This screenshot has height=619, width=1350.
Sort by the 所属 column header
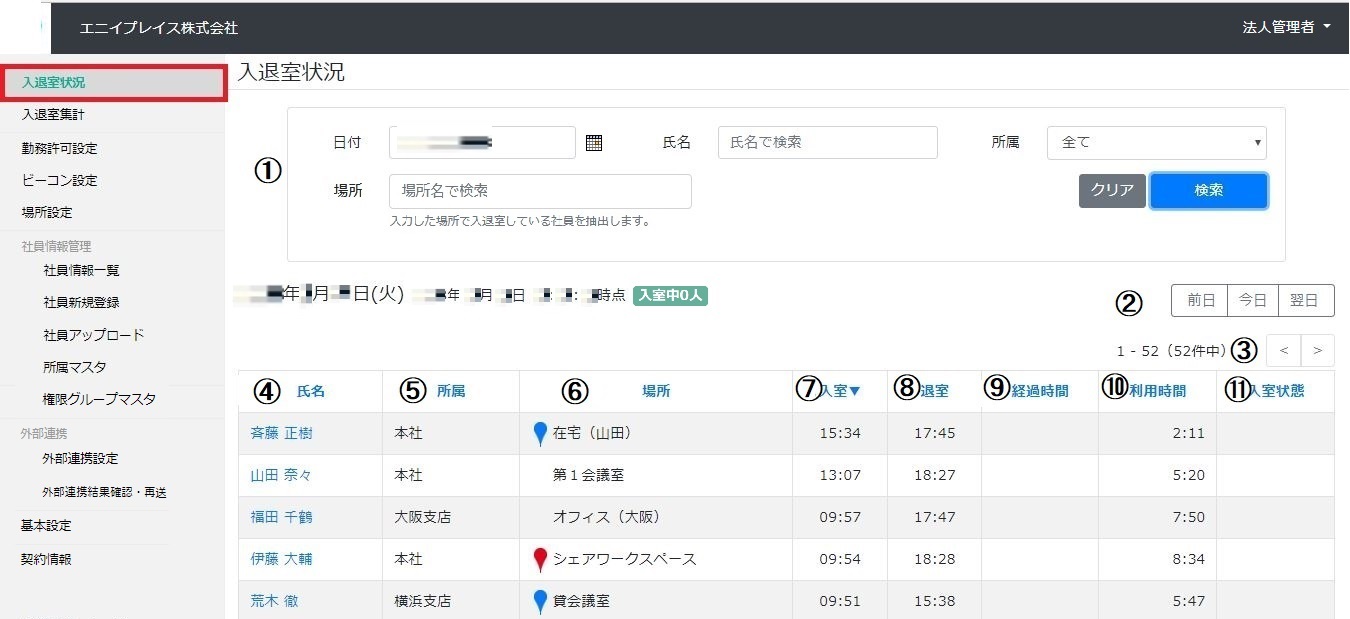pos(451,392)
